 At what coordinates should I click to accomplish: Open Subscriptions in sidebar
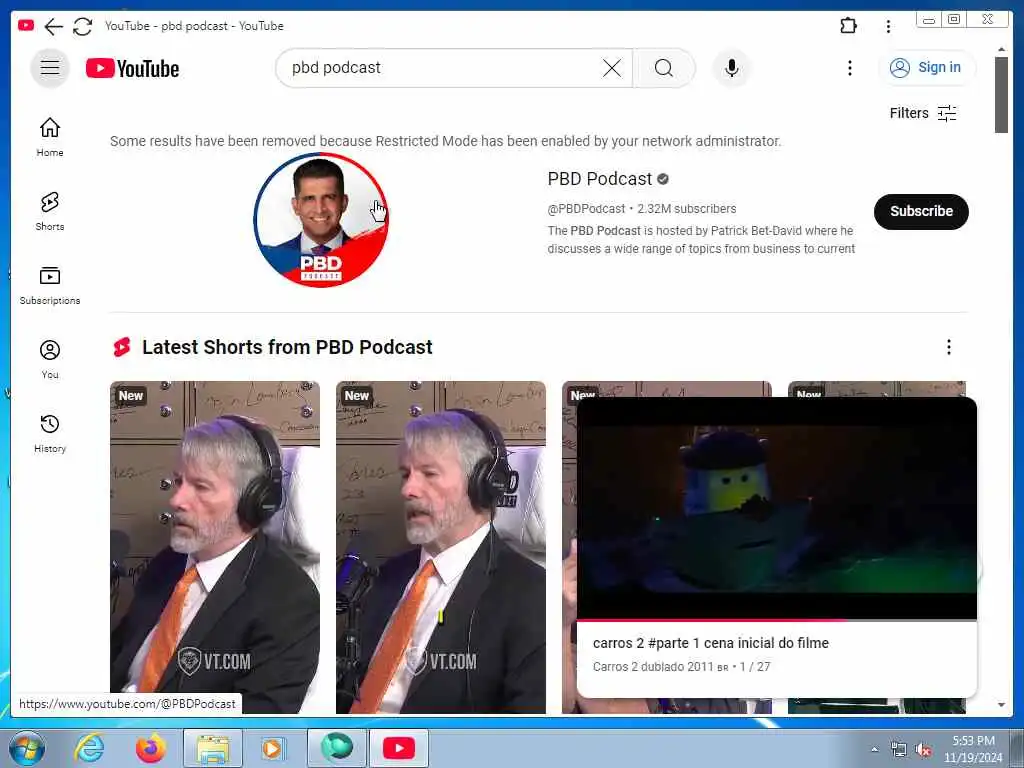click(50, 285)
